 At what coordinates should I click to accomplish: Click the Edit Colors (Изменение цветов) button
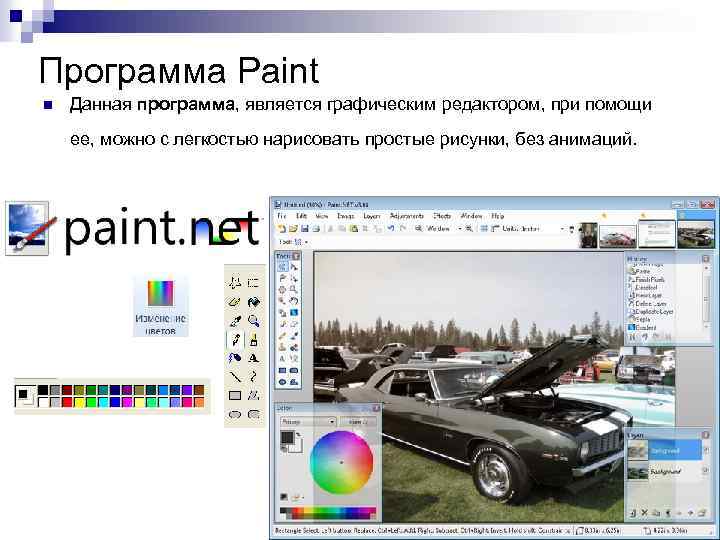(x=160, y=306)
